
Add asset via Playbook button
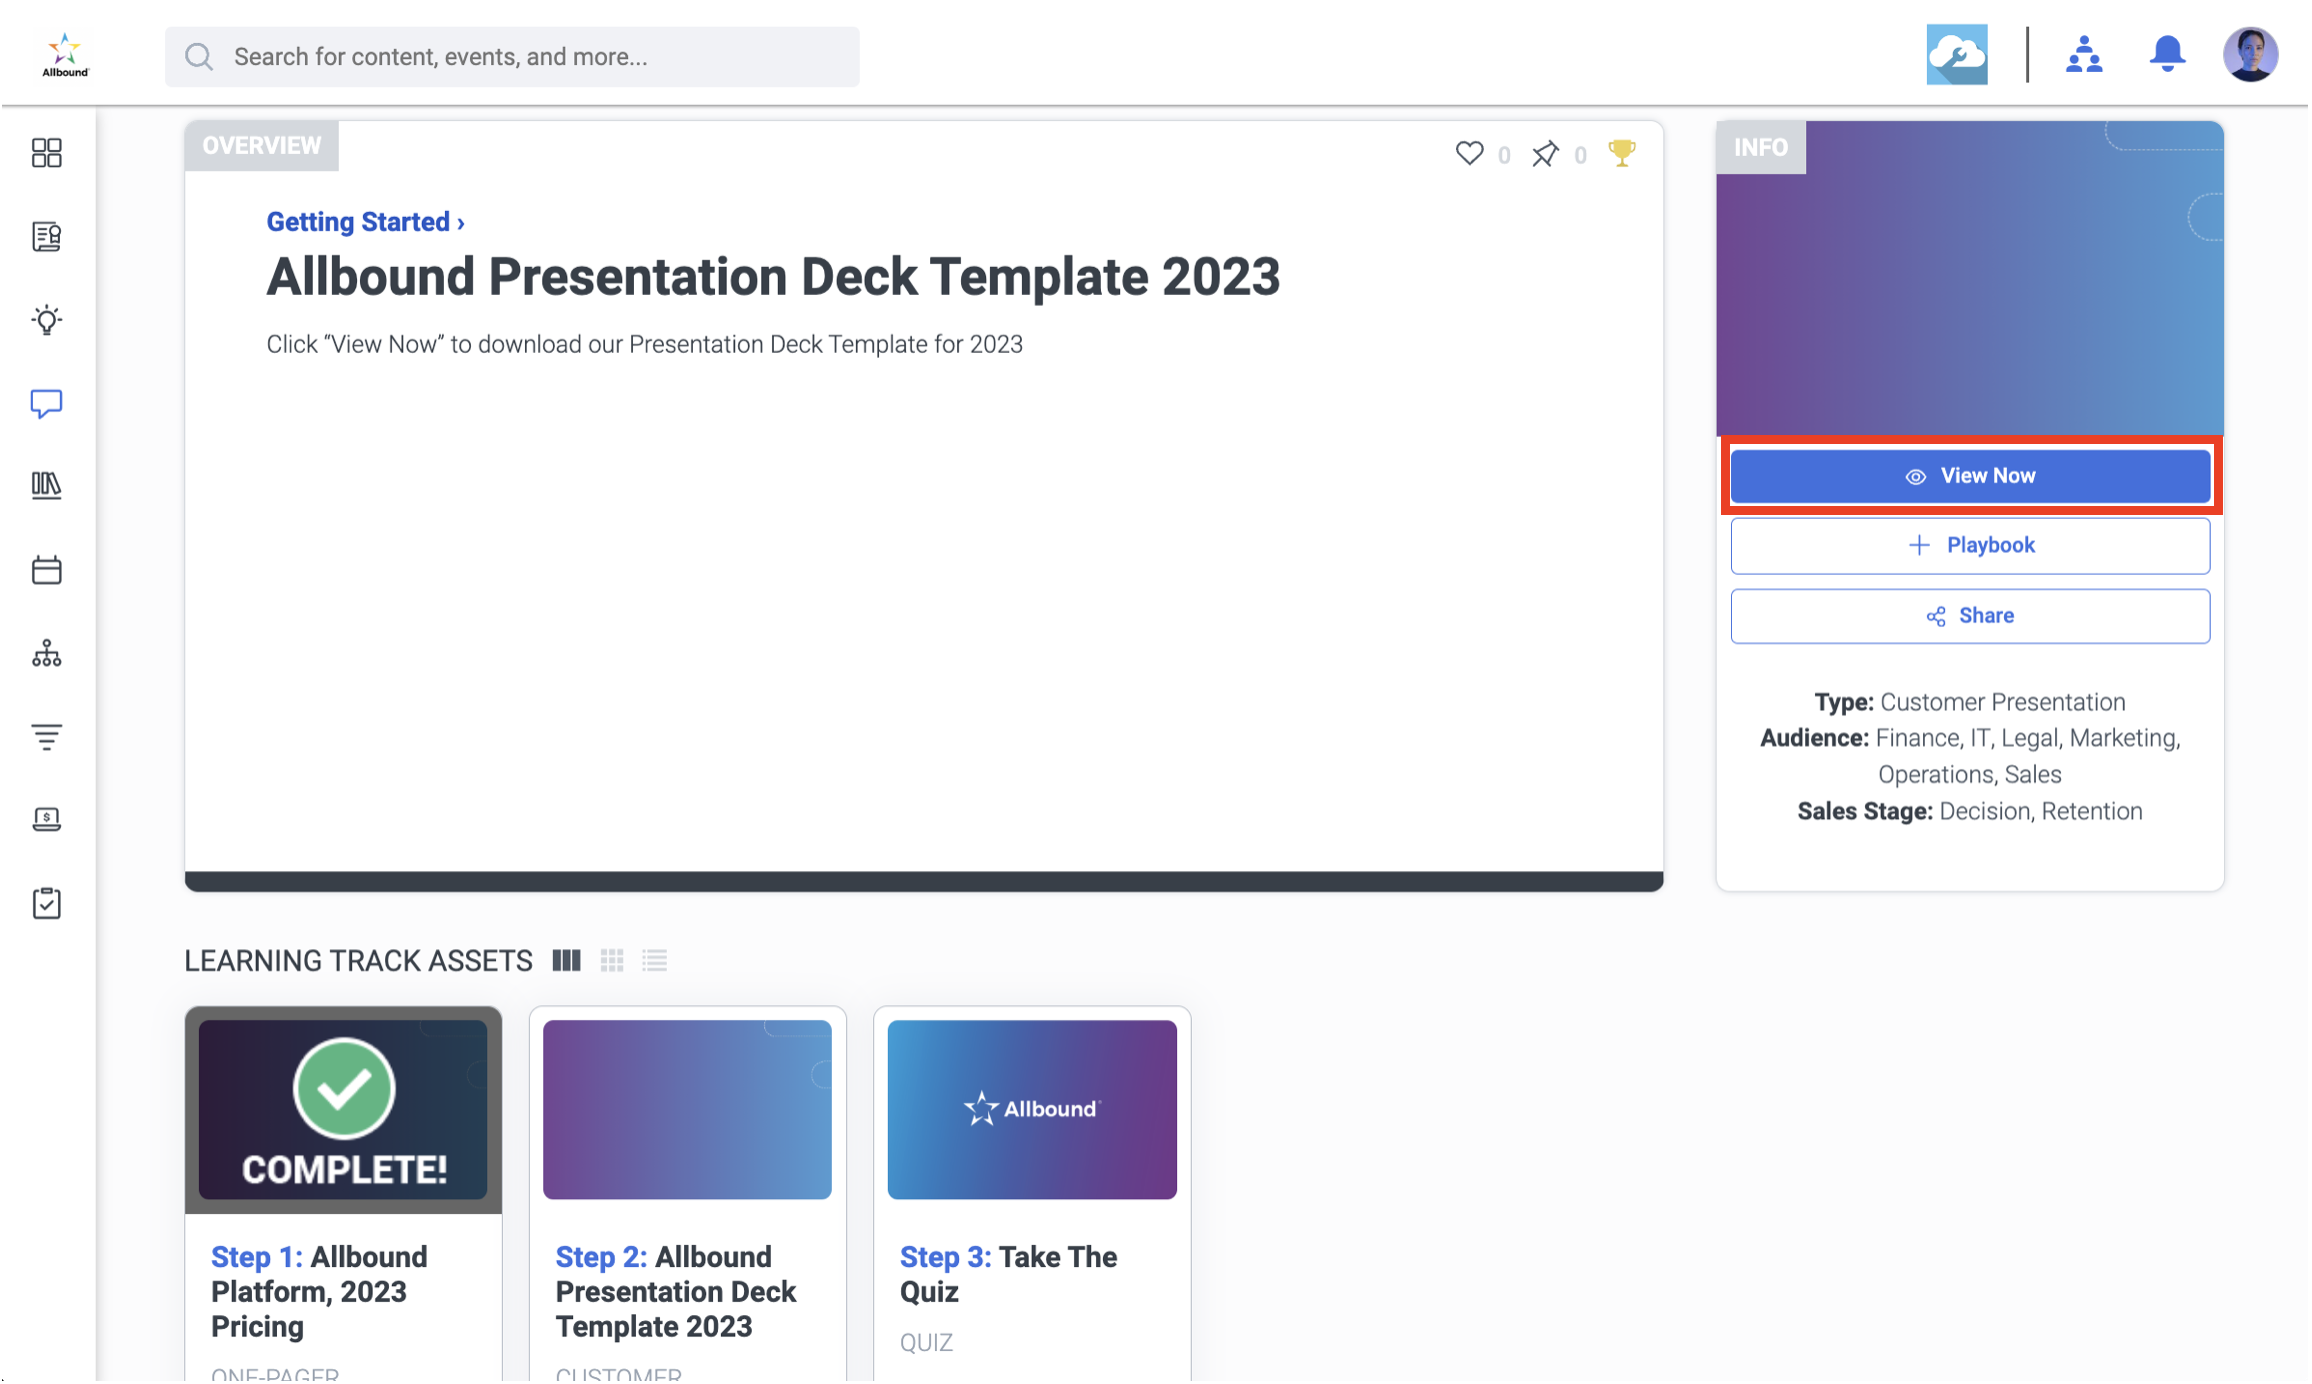[1970, 546]
